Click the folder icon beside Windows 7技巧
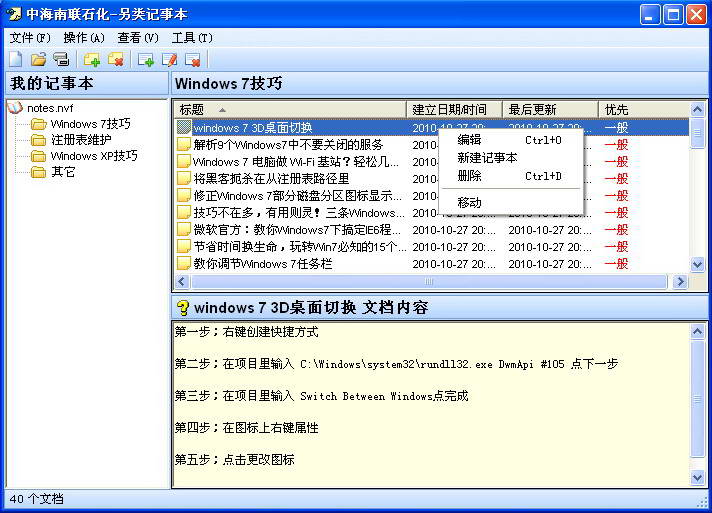The height and width of the screenshot is (513, 712). [x=39, y=123]
